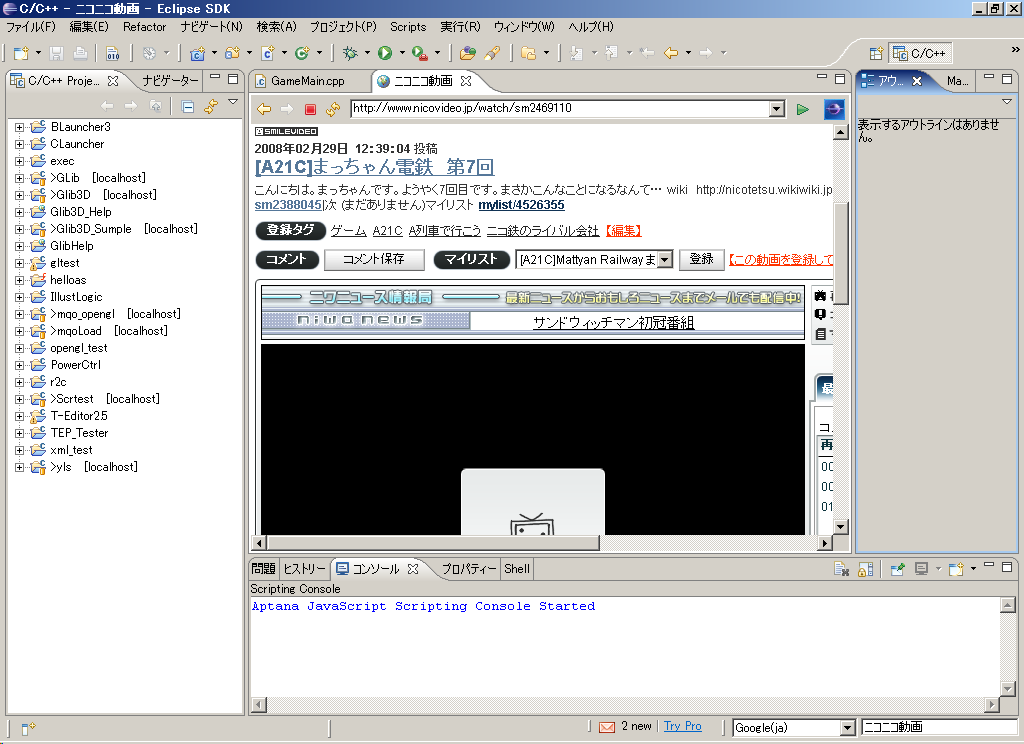Open the Scripts menu

pyautogui.click(x=408, y=27)
